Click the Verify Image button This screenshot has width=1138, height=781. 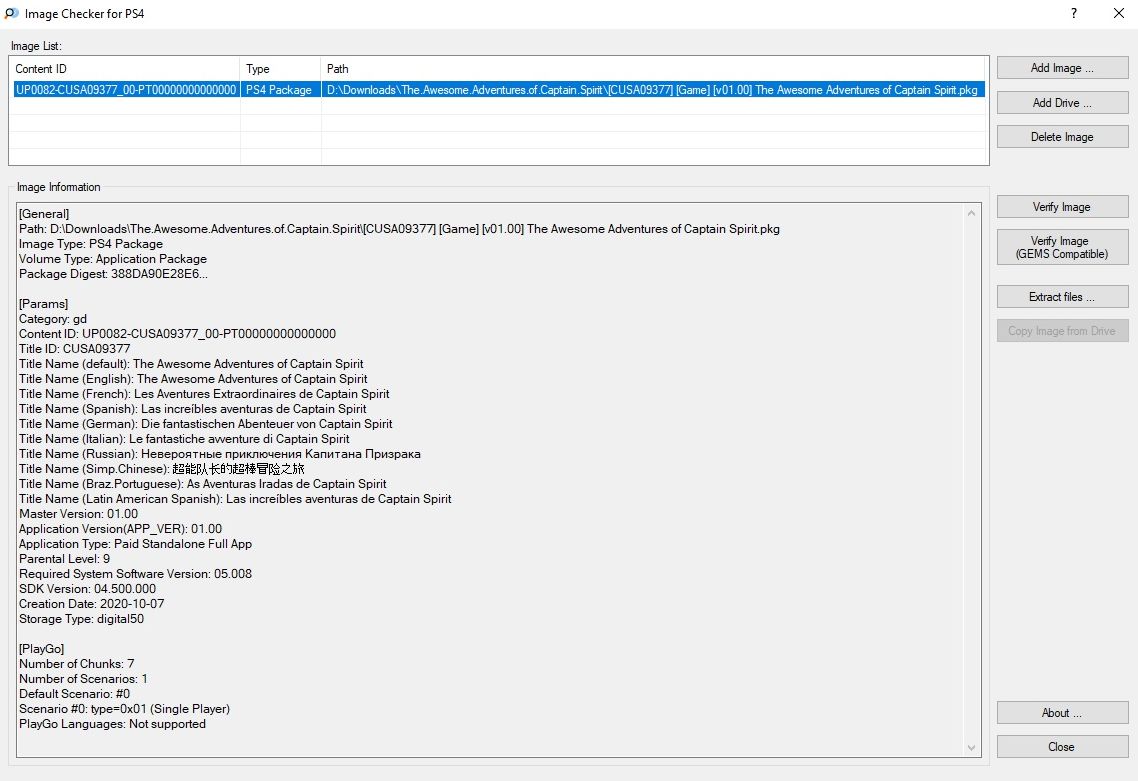tap(1062, 207)
